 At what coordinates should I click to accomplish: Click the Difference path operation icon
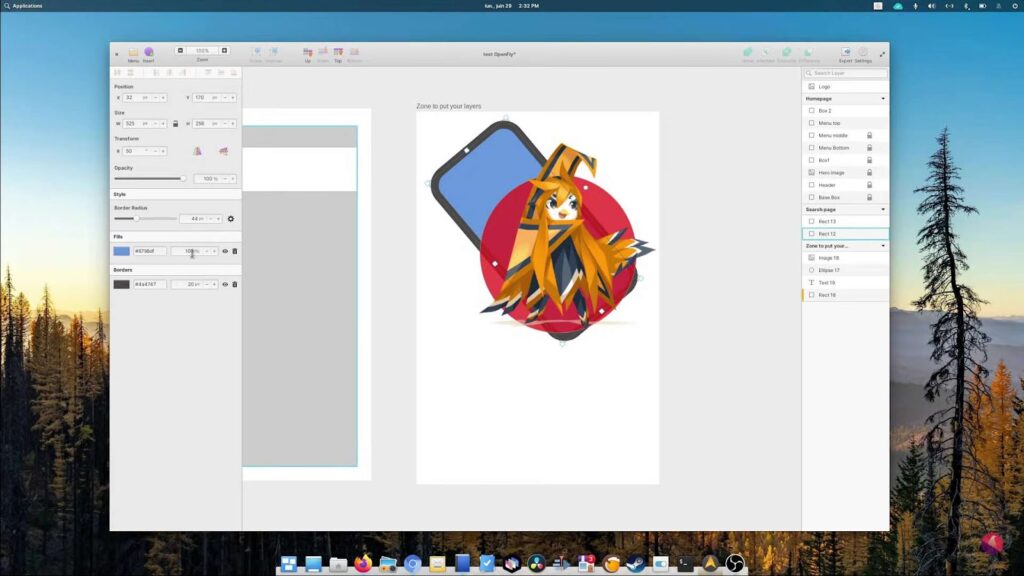tap(808, 52)
